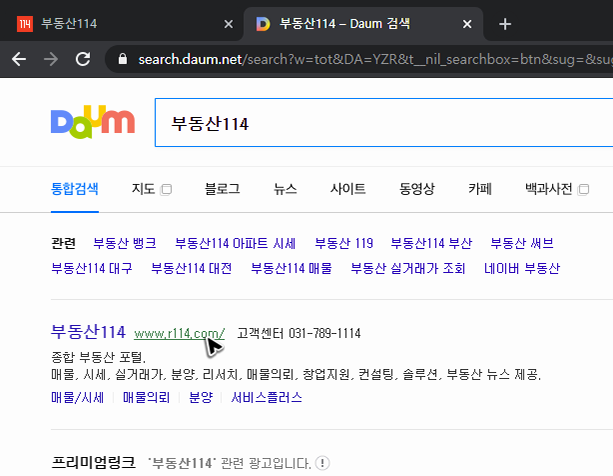Focus the Daum search box containing 부동산114

click(x=384, y=123)
